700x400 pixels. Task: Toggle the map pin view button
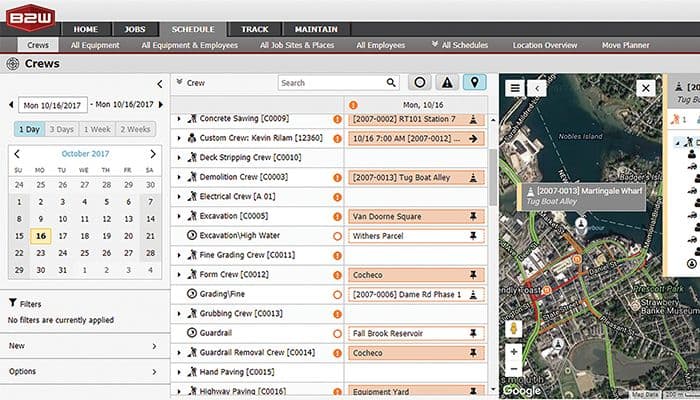coord(474,83)
